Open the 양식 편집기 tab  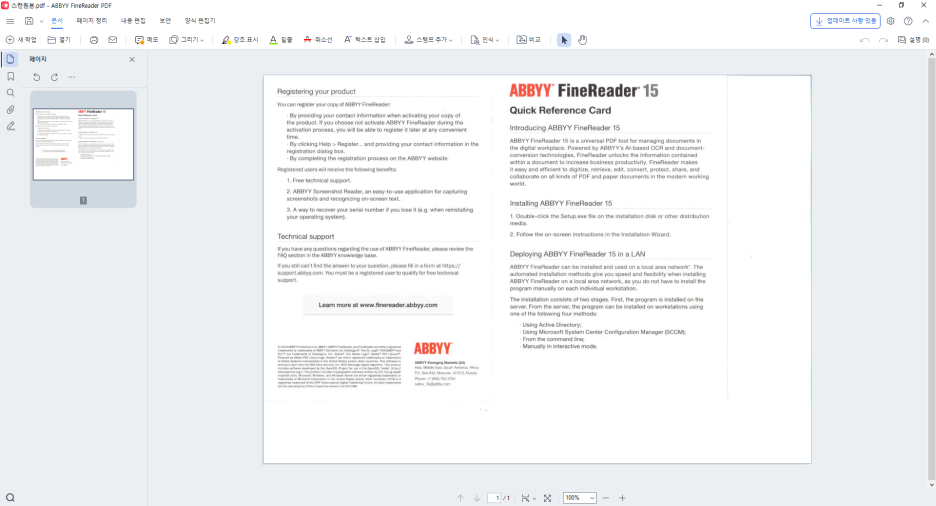pos(200,21)
